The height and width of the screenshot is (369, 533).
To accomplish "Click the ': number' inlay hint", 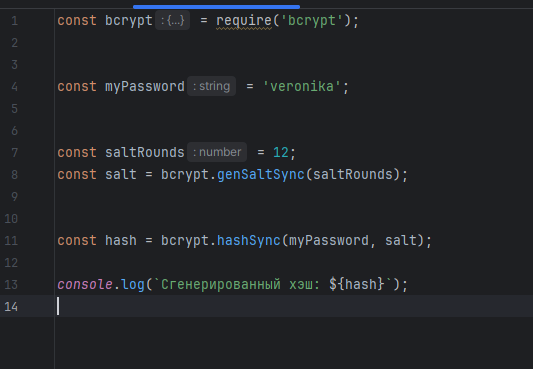I will pos(217,152).
